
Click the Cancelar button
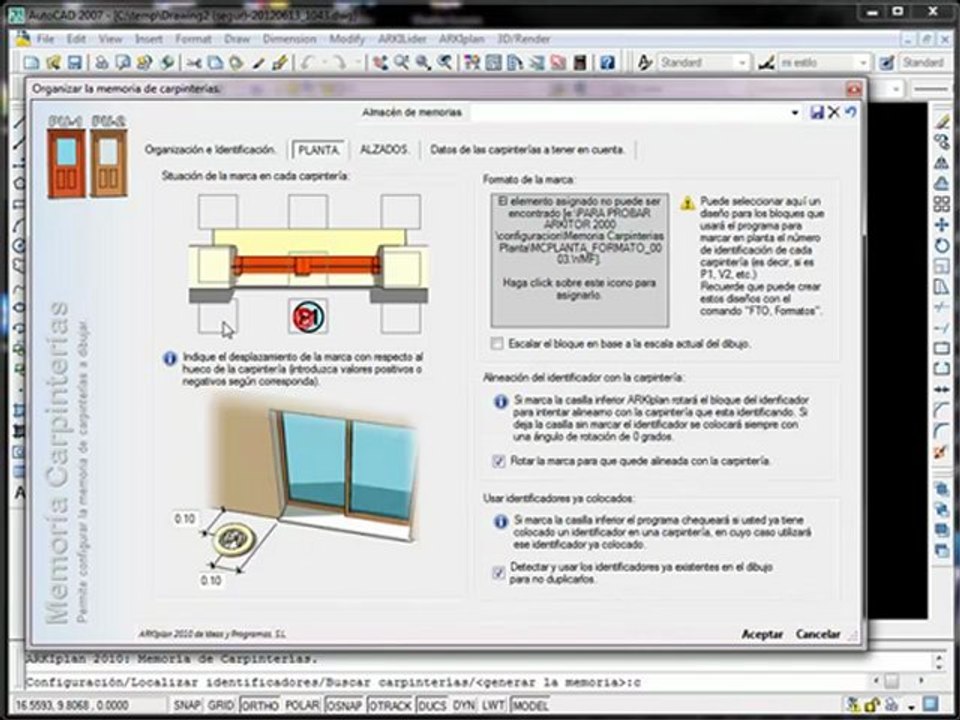[818, 634]
